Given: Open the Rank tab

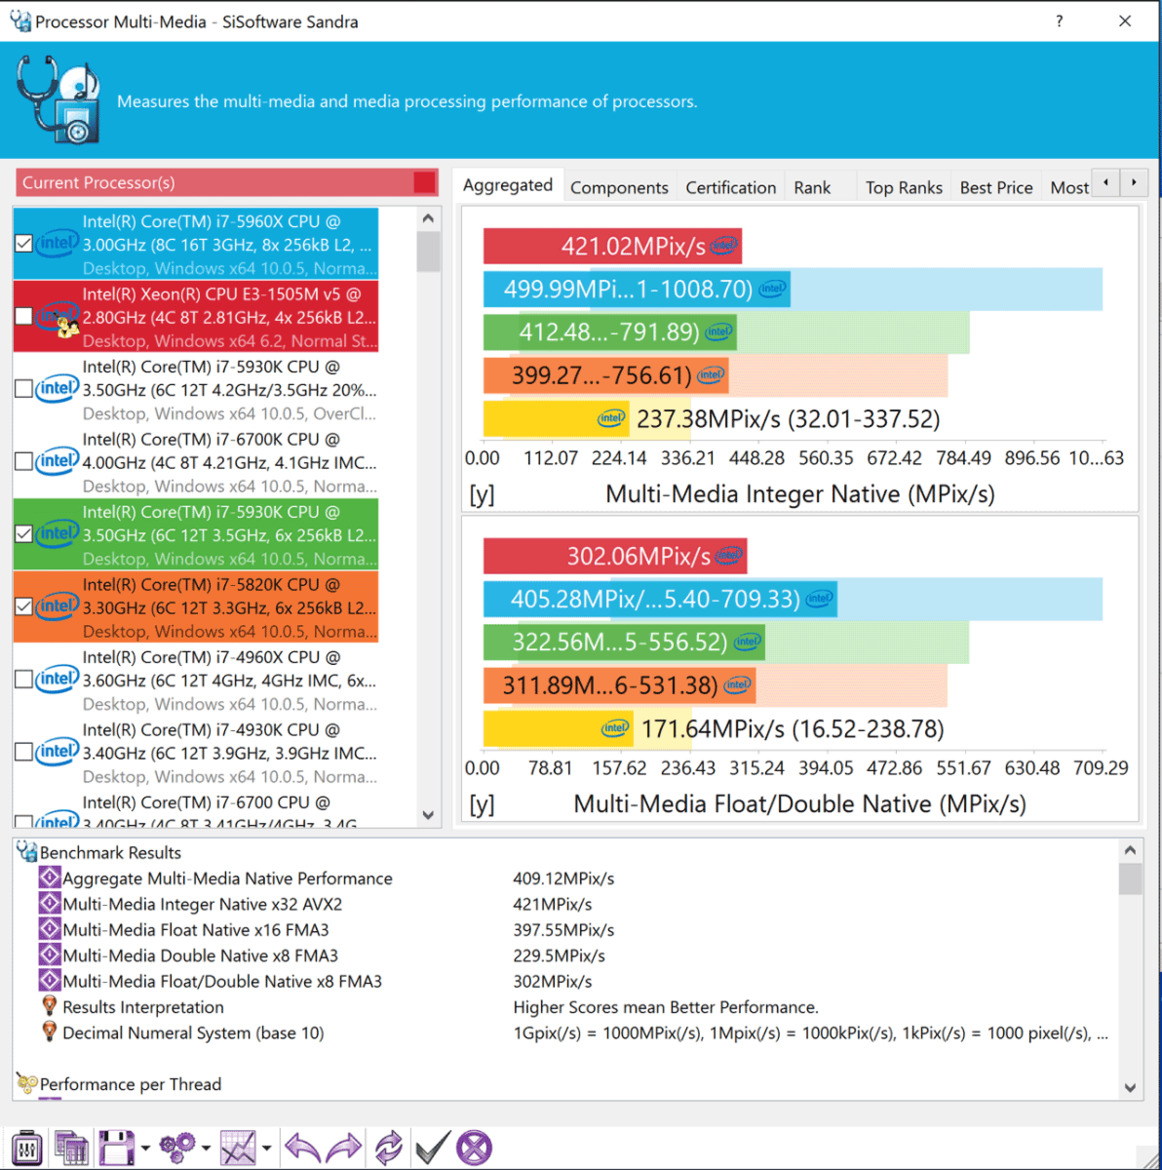Looking at the screenshot, I should tap(812, 187).
